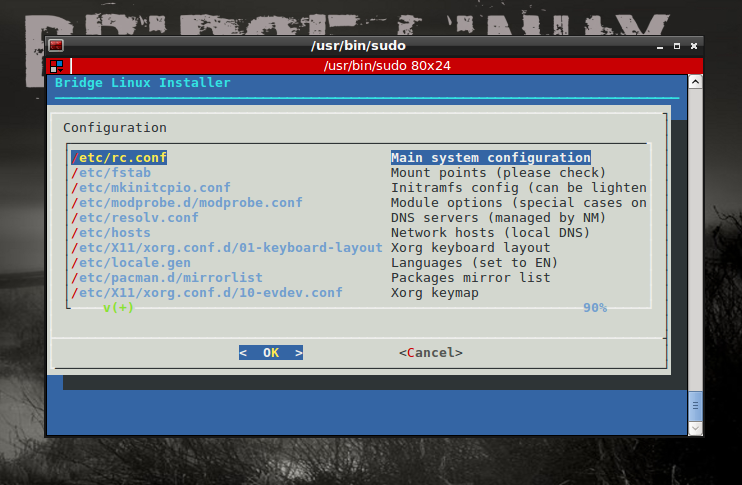Viewport: 742px width, 485px height.
Task: Click the terminal window menu icon in title bar
Action: click(x=56, y=45)
